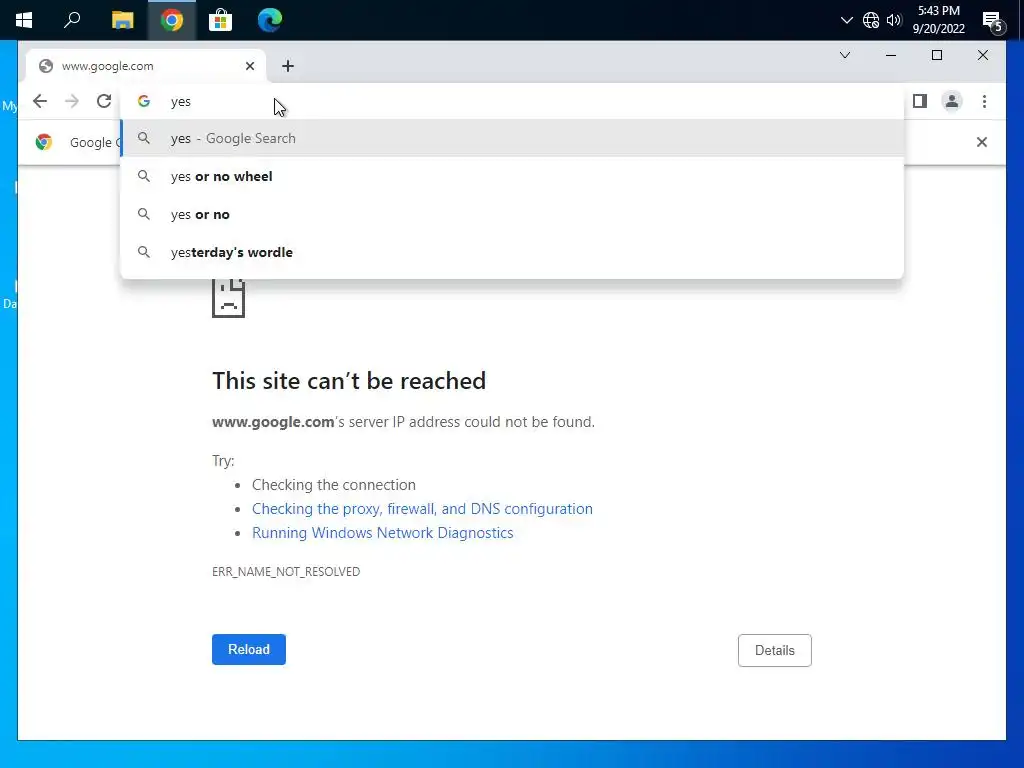The width and height of the screenshot is (1024, 768).
Task: Click the address bar containing 'yes'
Action: (512, 101)
